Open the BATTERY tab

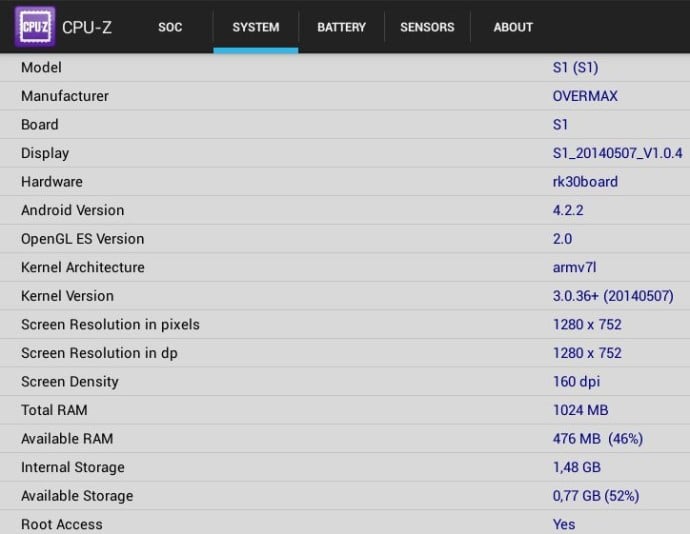(x=341, y=27)
